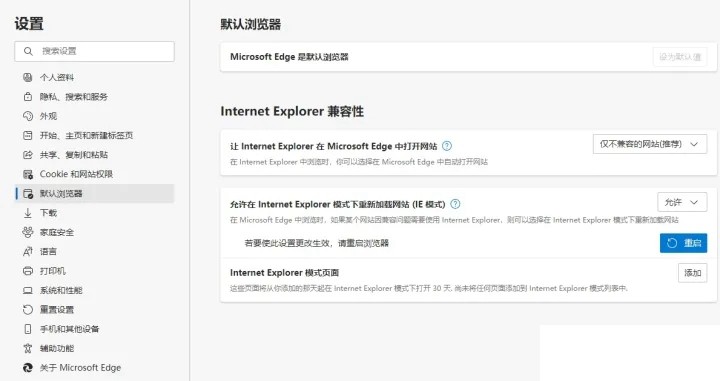The width and height of the screenshot is (720, 381).
Task: Open 重置设置 page
Action: (x=95, y=309)
